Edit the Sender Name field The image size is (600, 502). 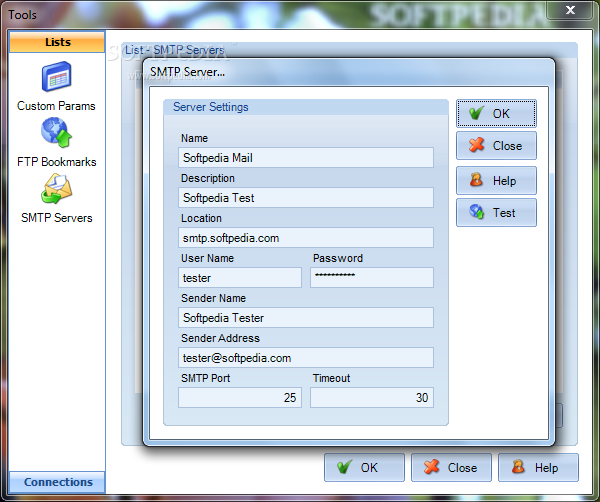[x=306, y=318]
